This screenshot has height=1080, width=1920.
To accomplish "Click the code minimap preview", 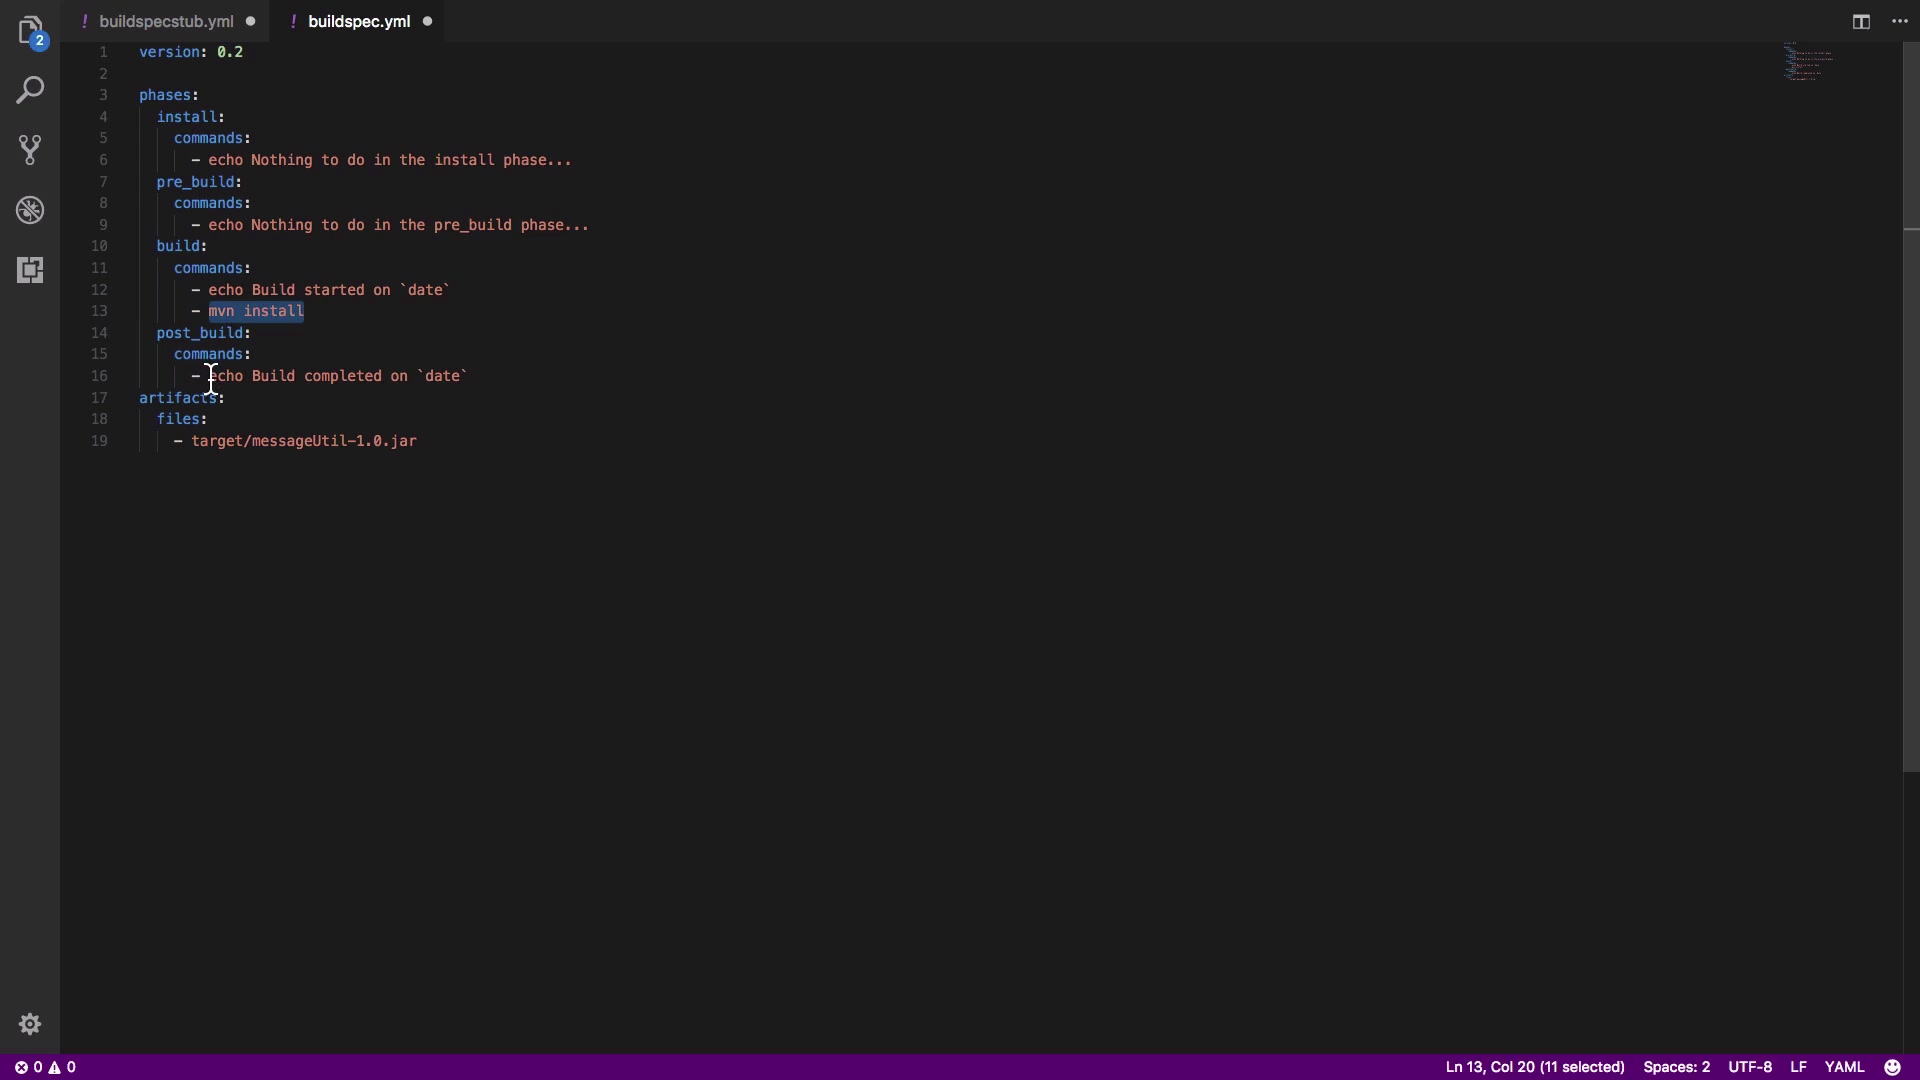I will pyautogui.click(x=1808, y=62).
